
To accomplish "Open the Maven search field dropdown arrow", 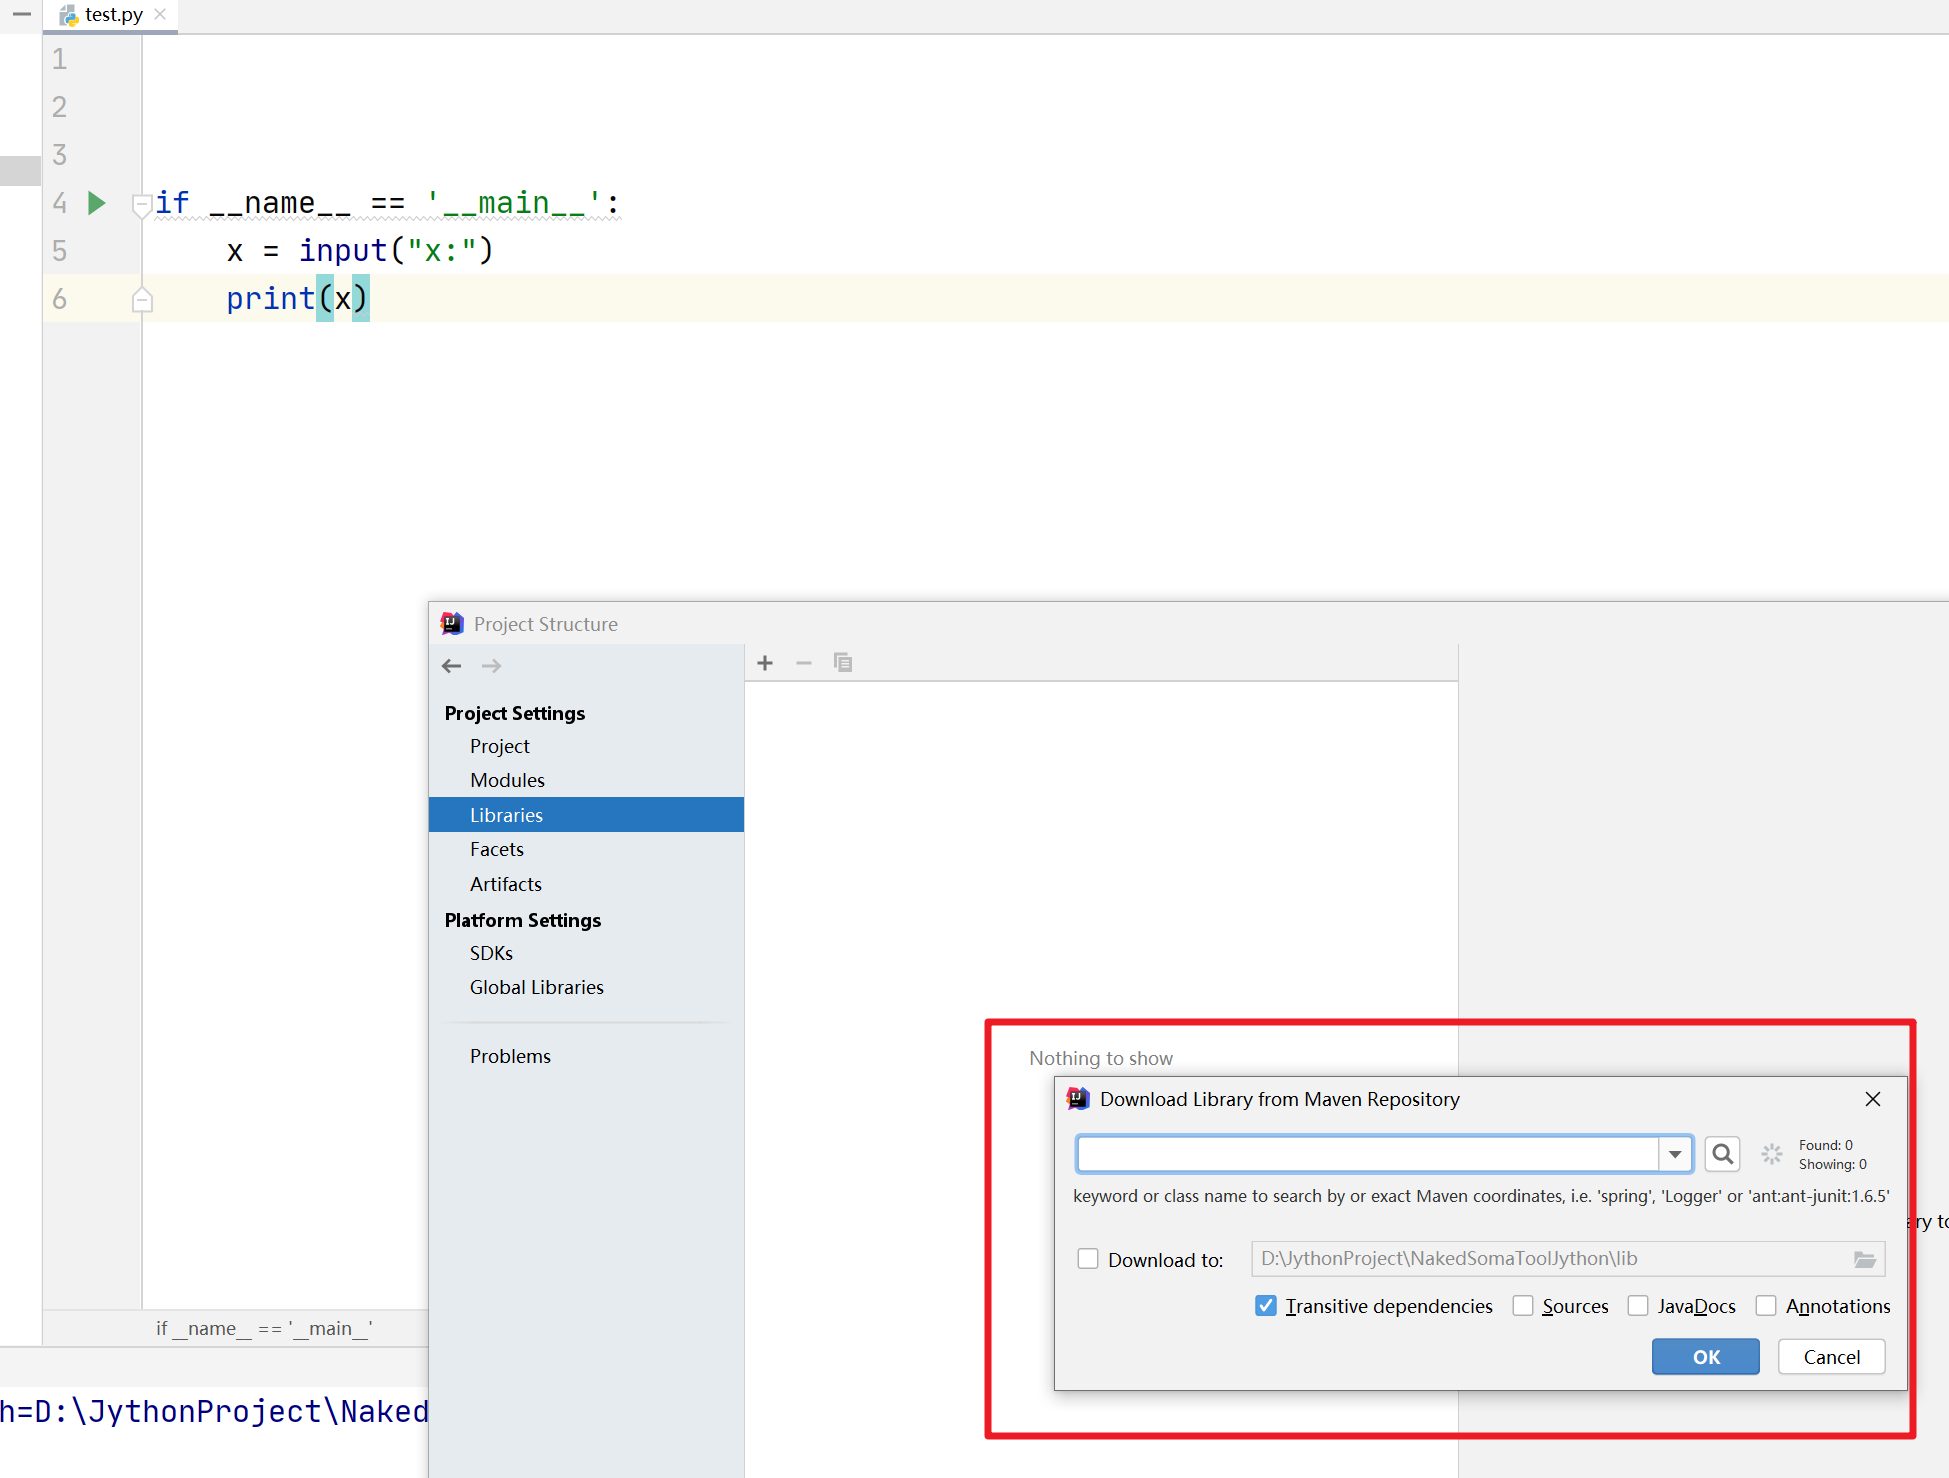I will [1675, 1155].
